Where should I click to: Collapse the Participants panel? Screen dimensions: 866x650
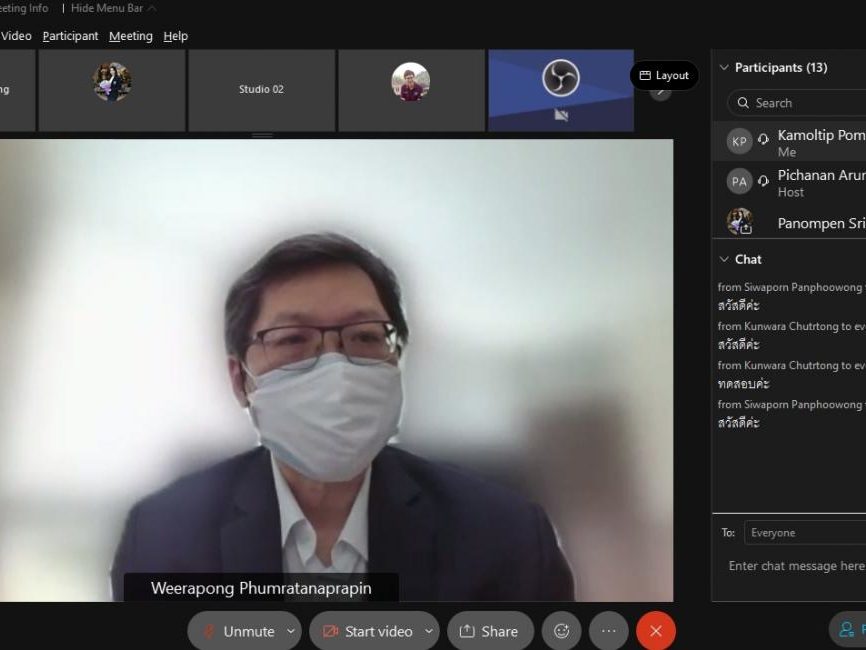[724, 68]
